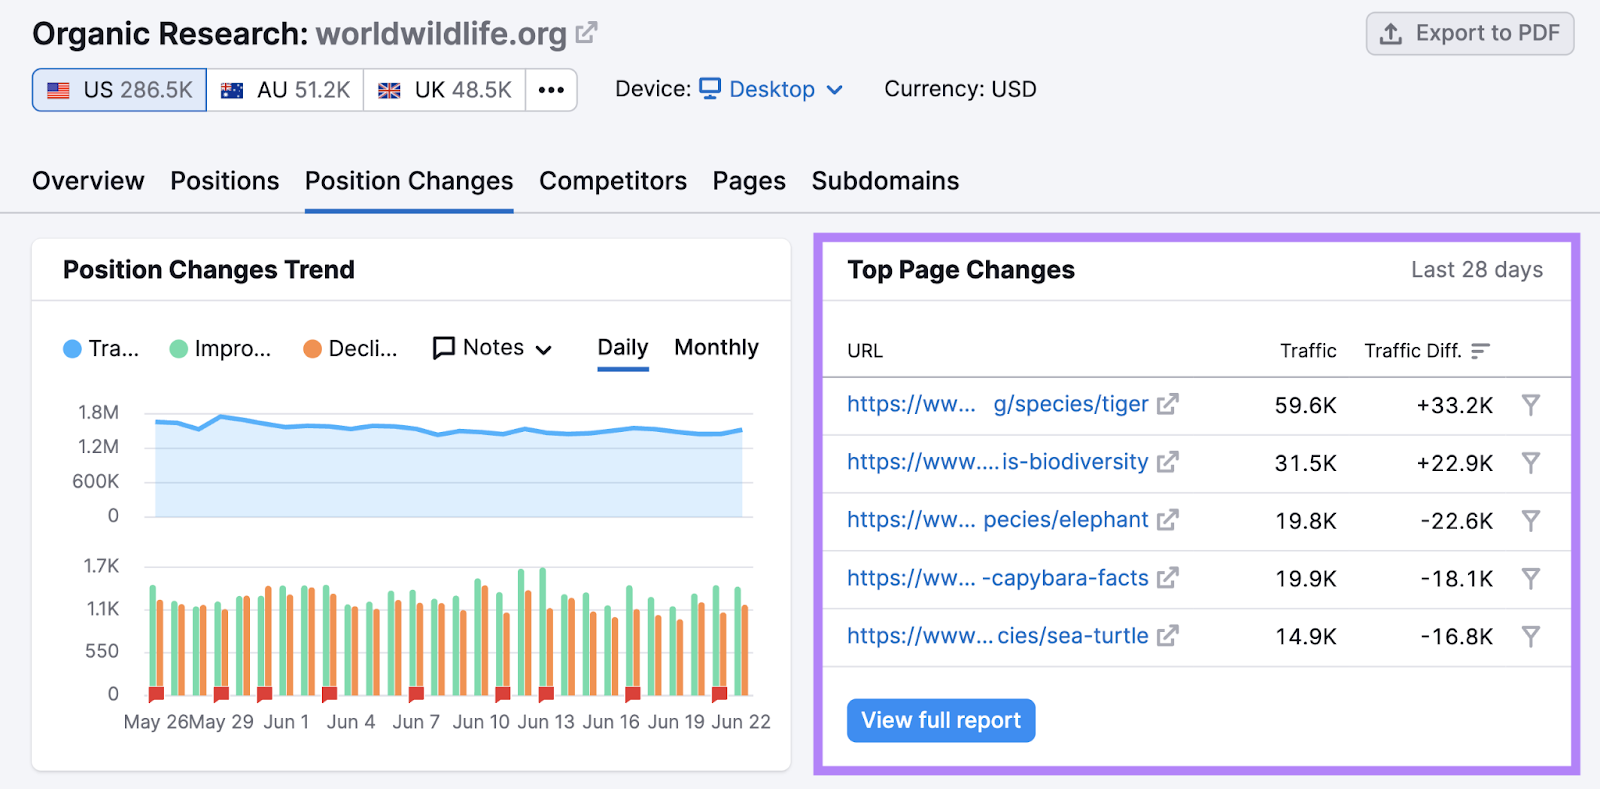Open external link icon beside worldwildlife.org title

pos(587,33)
